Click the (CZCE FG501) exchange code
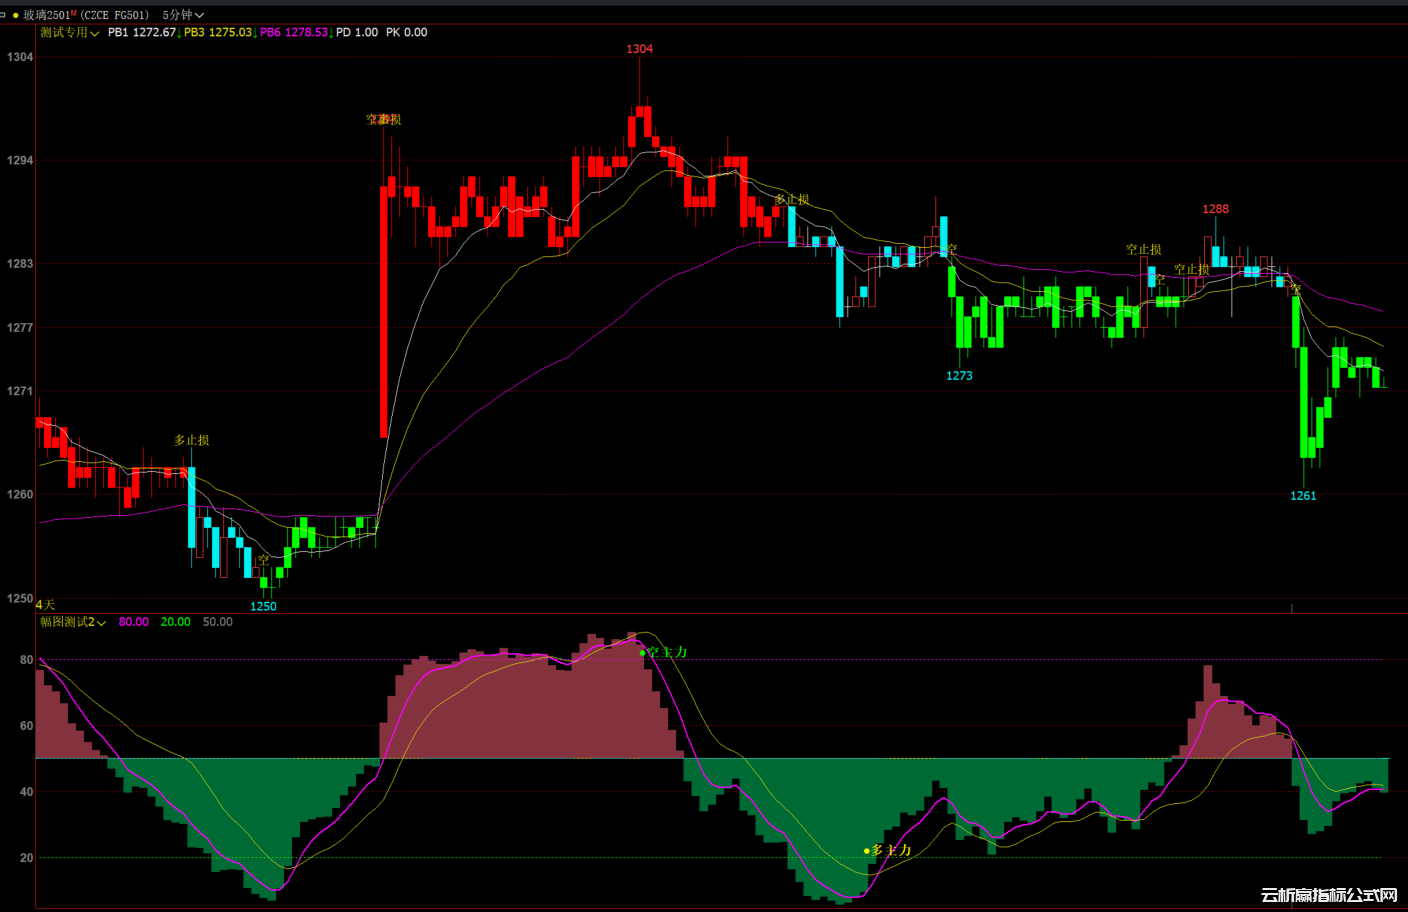This screenshot has width=1408, height=912. coord(115,15)
